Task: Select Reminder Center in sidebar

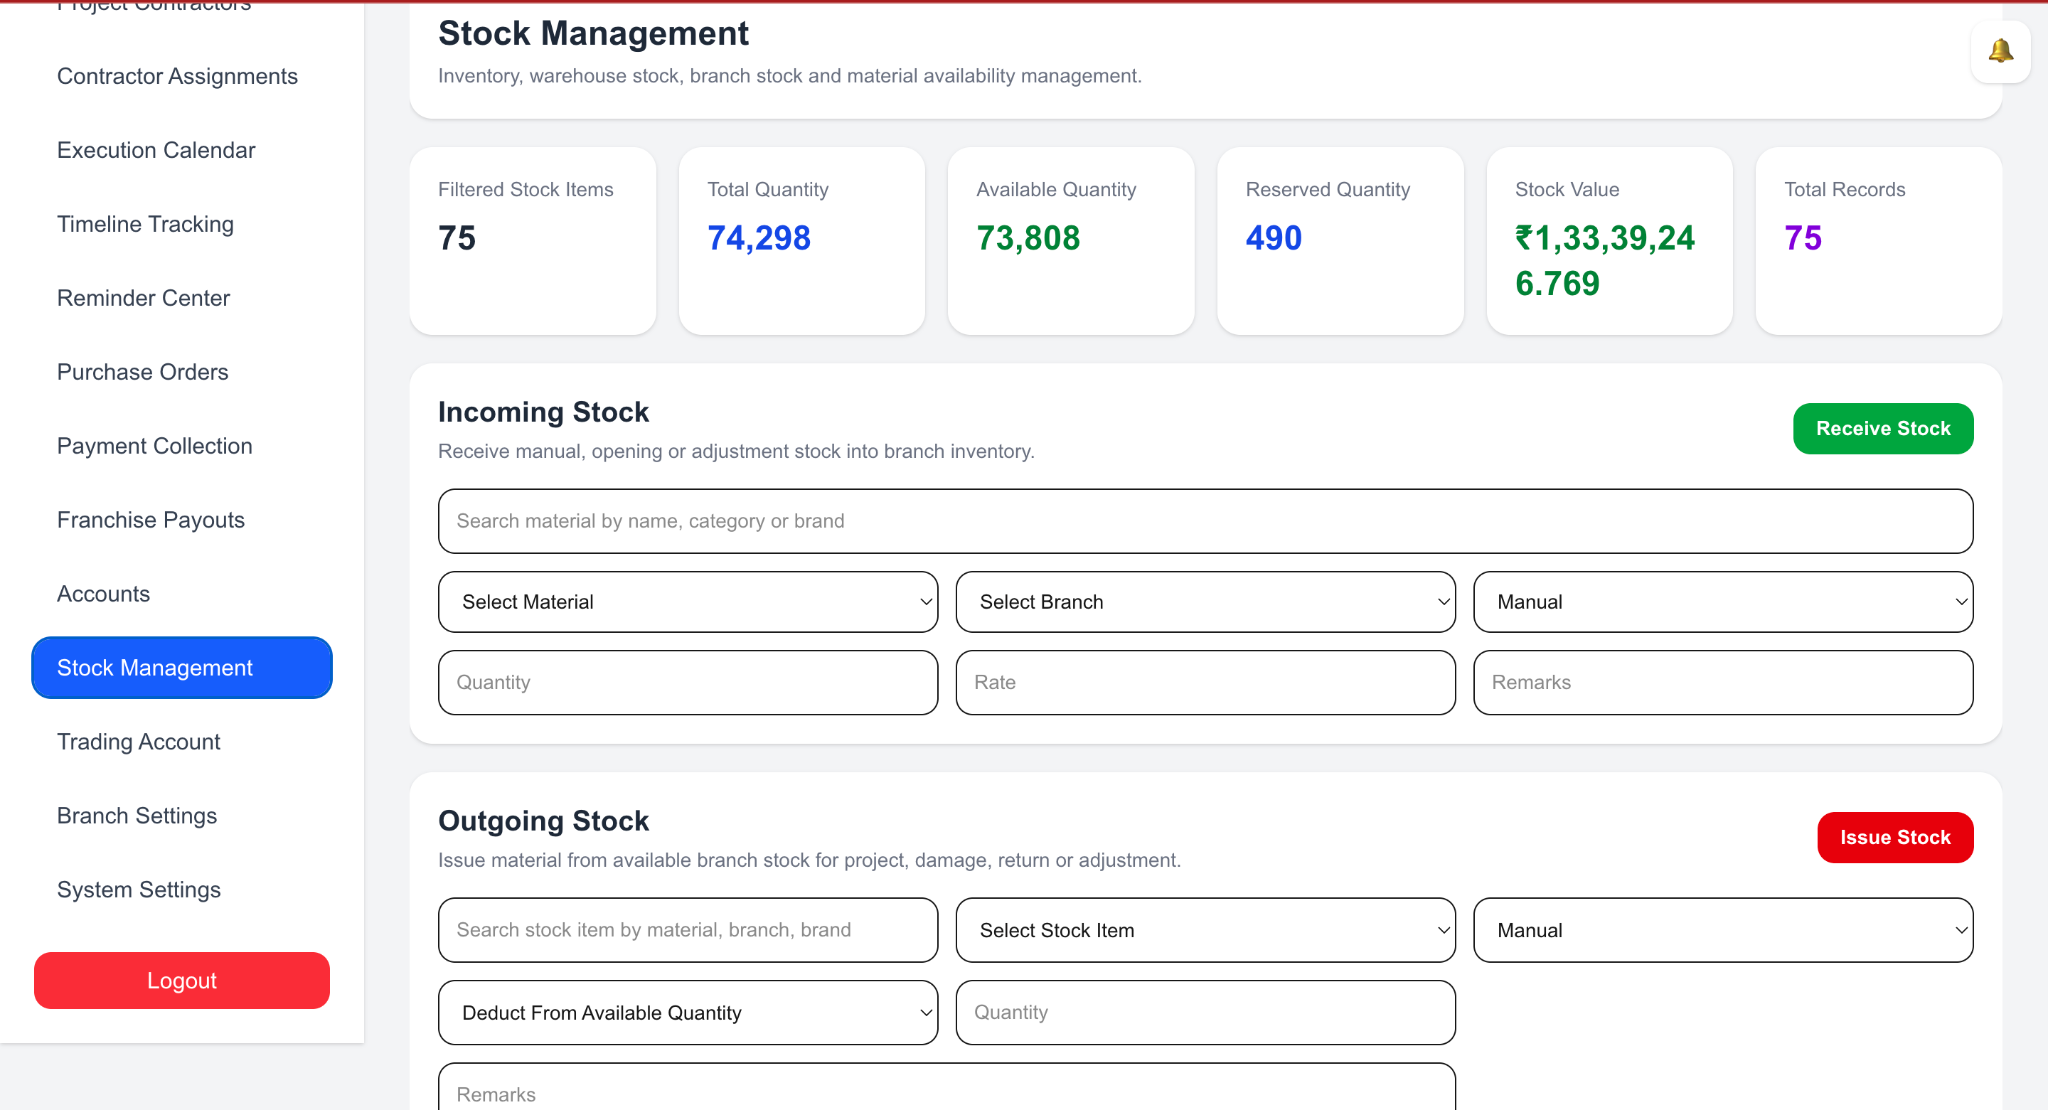Action: (143, 298)
